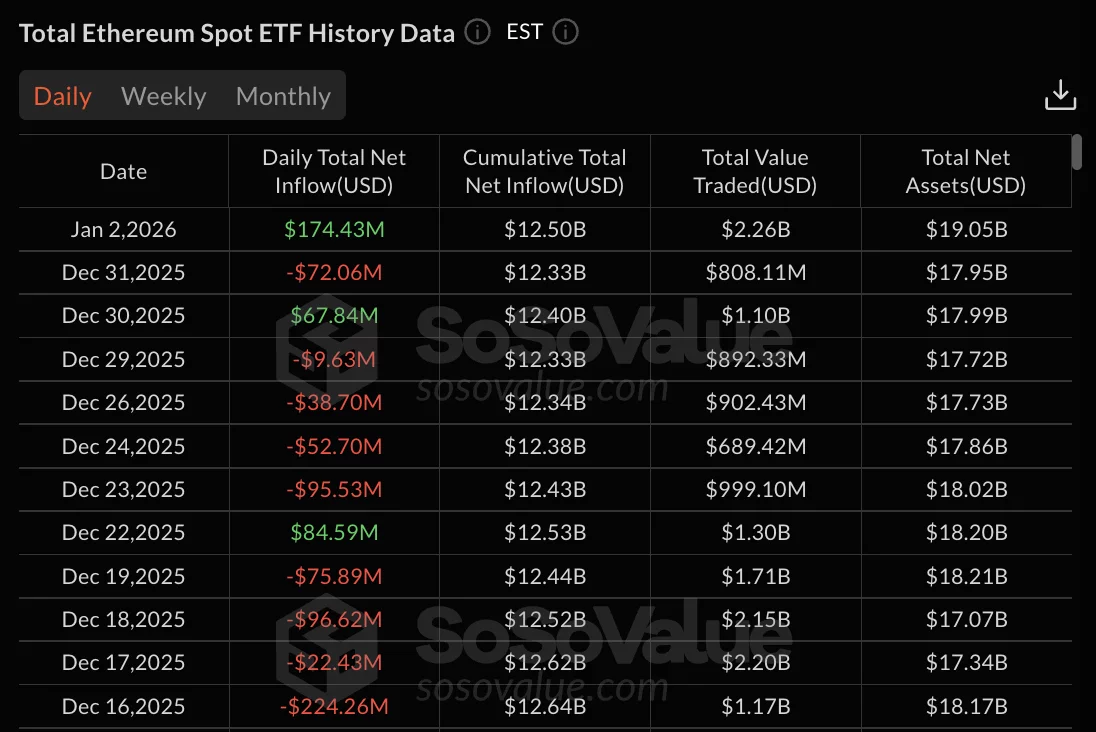Click the red -$224.26M outflow value
1096x732 pixels.
coord(333,706)
